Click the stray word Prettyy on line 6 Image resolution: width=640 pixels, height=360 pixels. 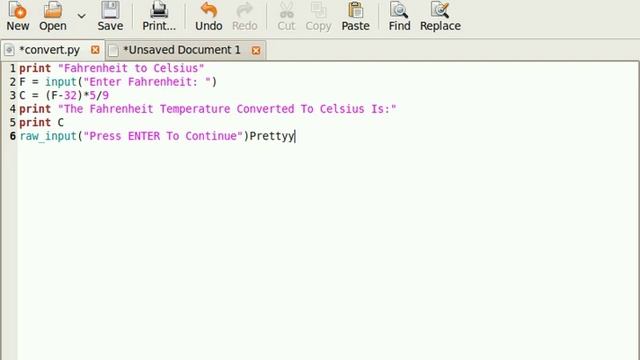[271, 136]
